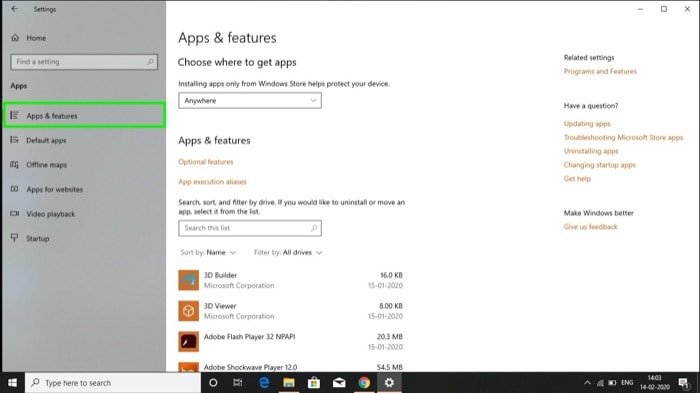The image size is (700, 393).
Task: Open App execution aliases link
Action: click(x=212, y=182)
